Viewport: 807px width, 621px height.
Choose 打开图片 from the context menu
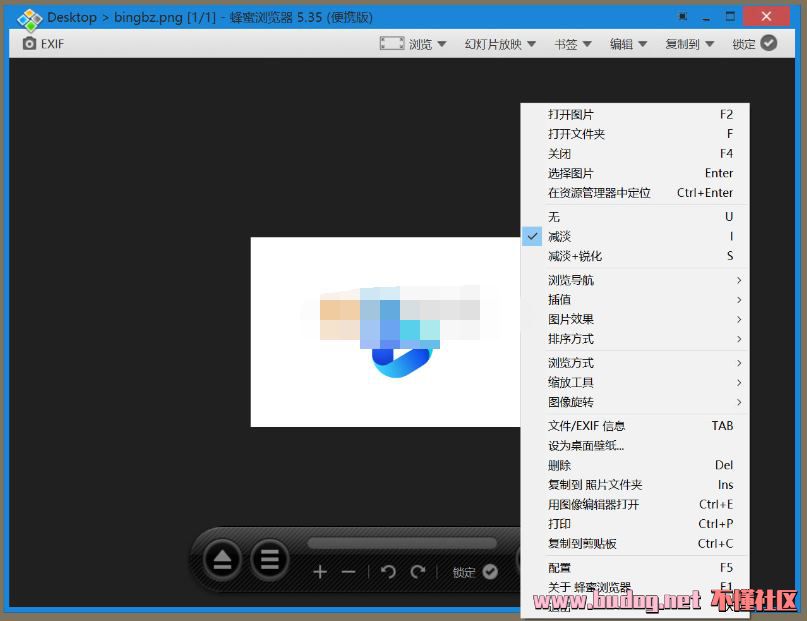[x=635, y=114]
